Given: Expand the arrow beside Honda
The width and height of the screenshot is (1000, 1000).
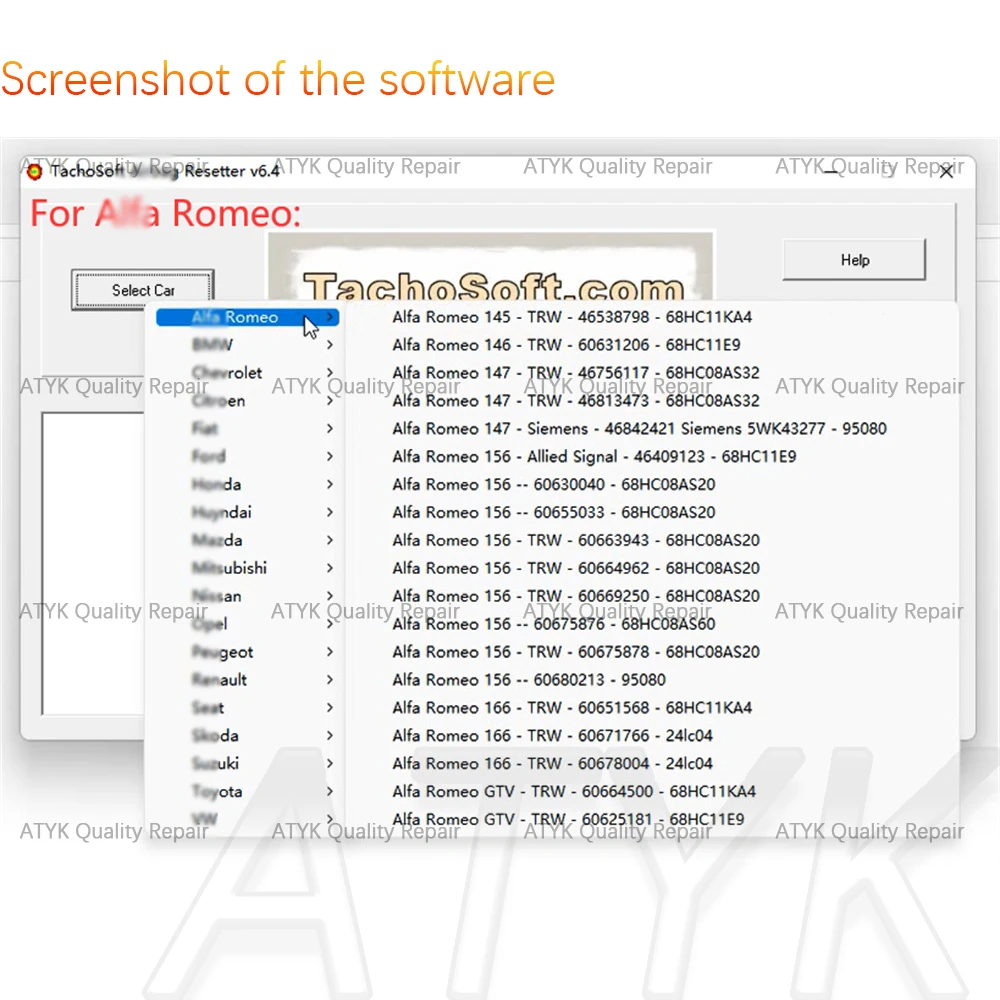Looking at the screenshot, I should click(x=330, y=484).
